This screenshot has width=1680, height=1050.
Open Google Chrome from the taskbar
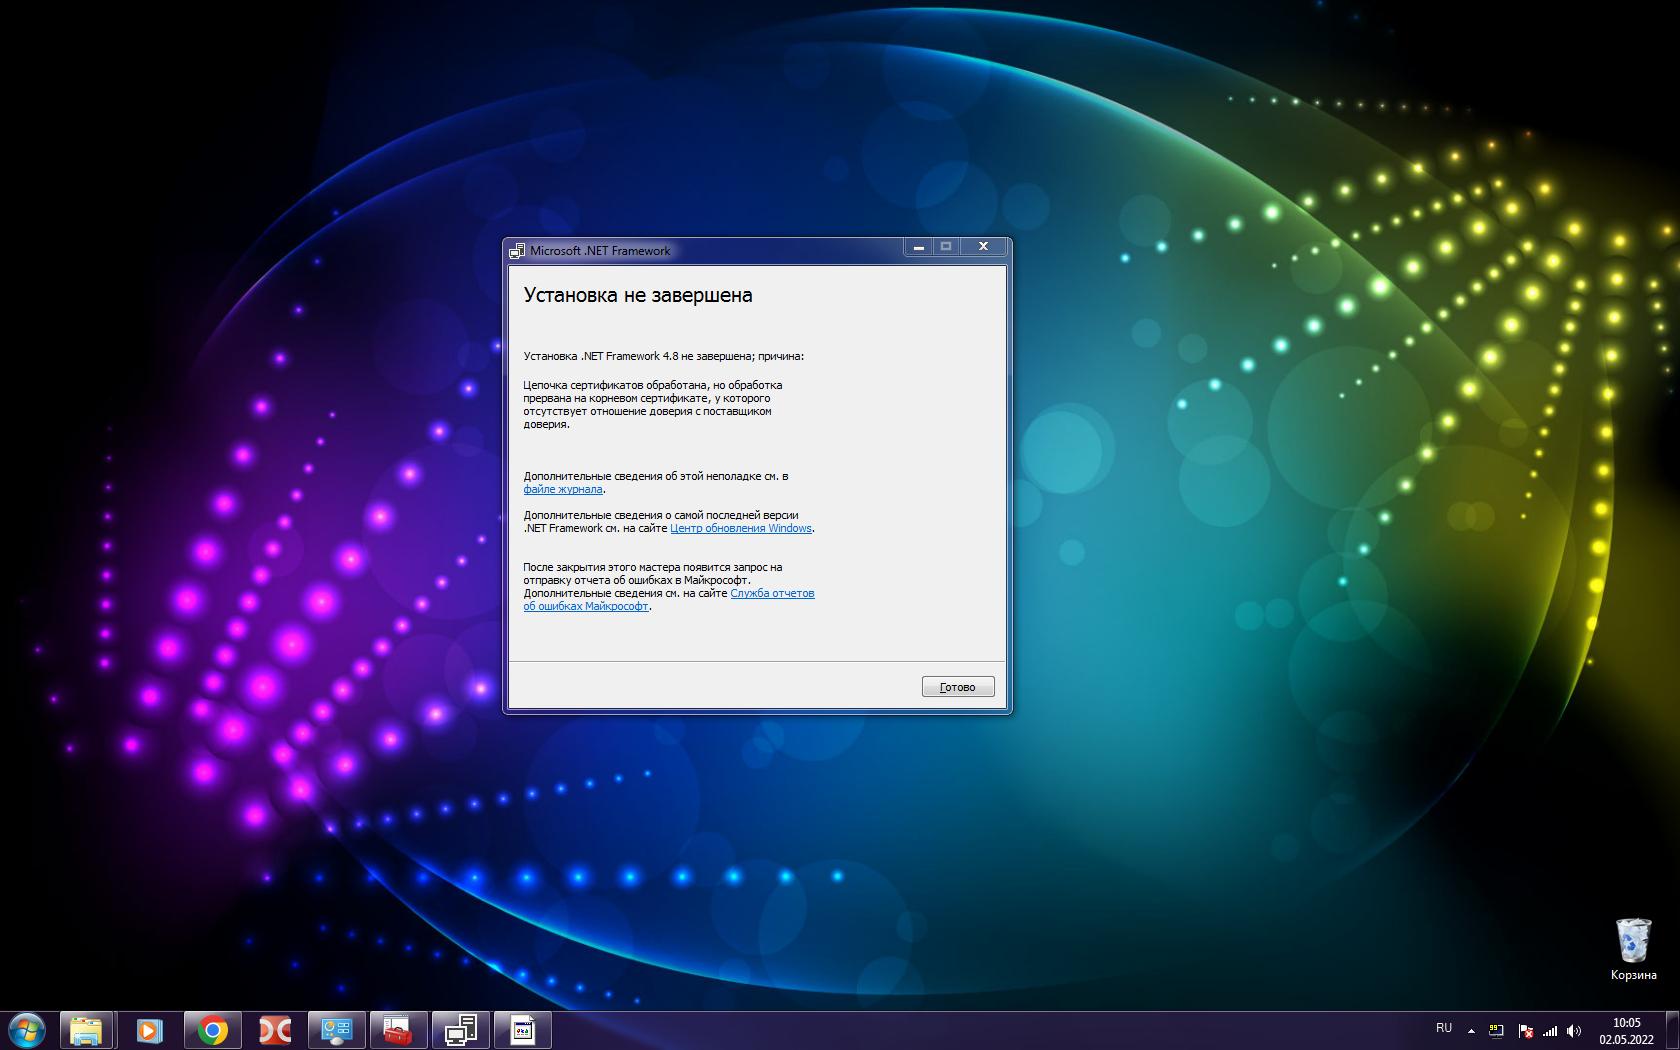click(x=212, y=1030)
